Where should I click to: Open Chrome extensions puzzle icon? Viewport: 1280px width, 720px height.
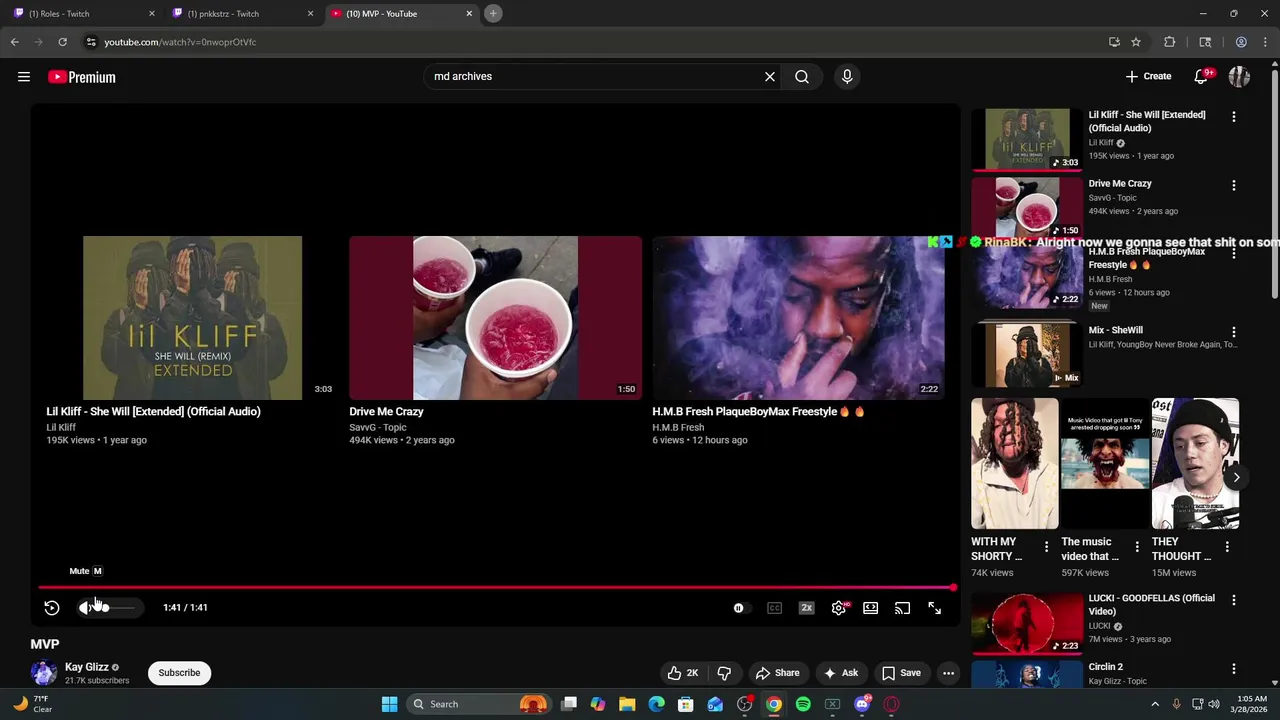[x=1169, y=42]
